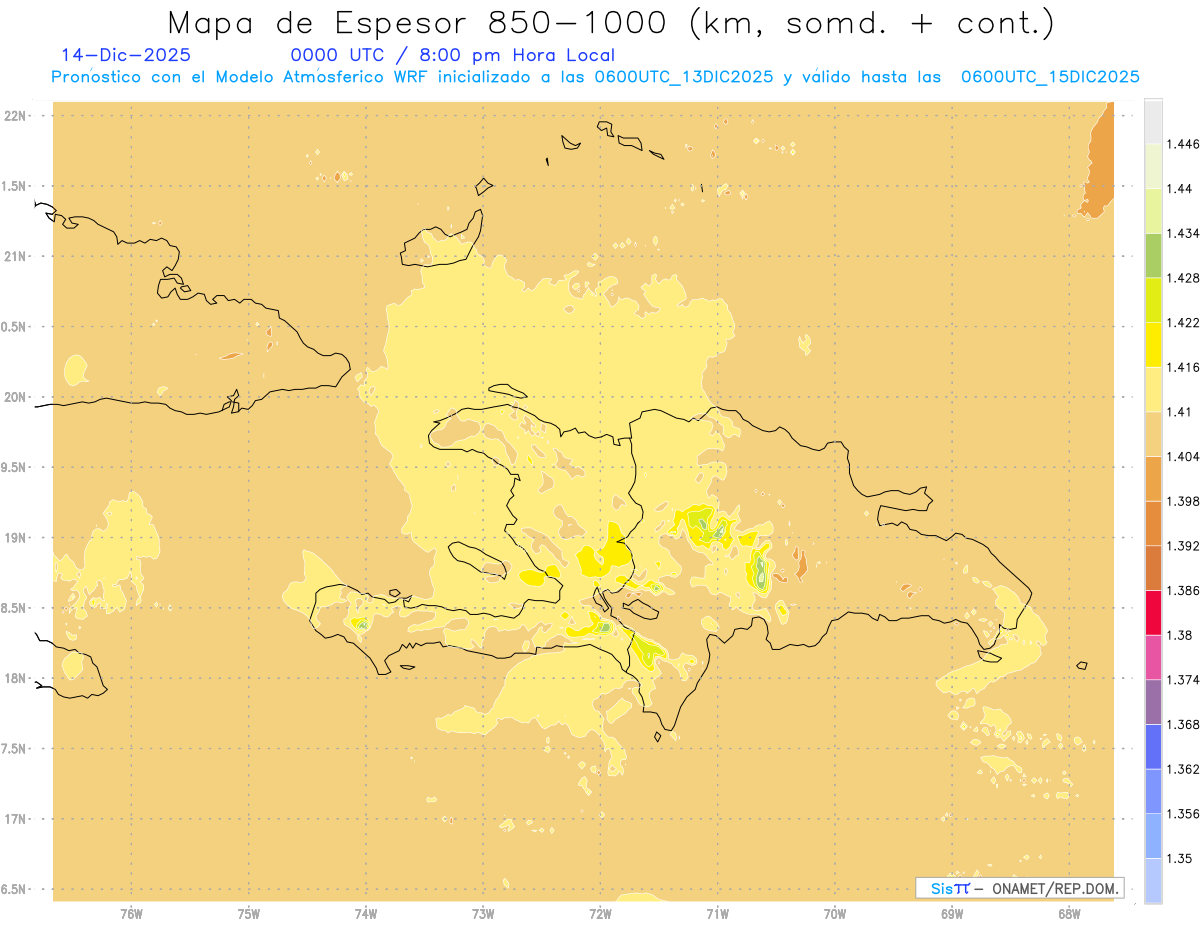Click the 1.422 legend value
This screenshot has height=927, width=1200.
(1183, 323)
